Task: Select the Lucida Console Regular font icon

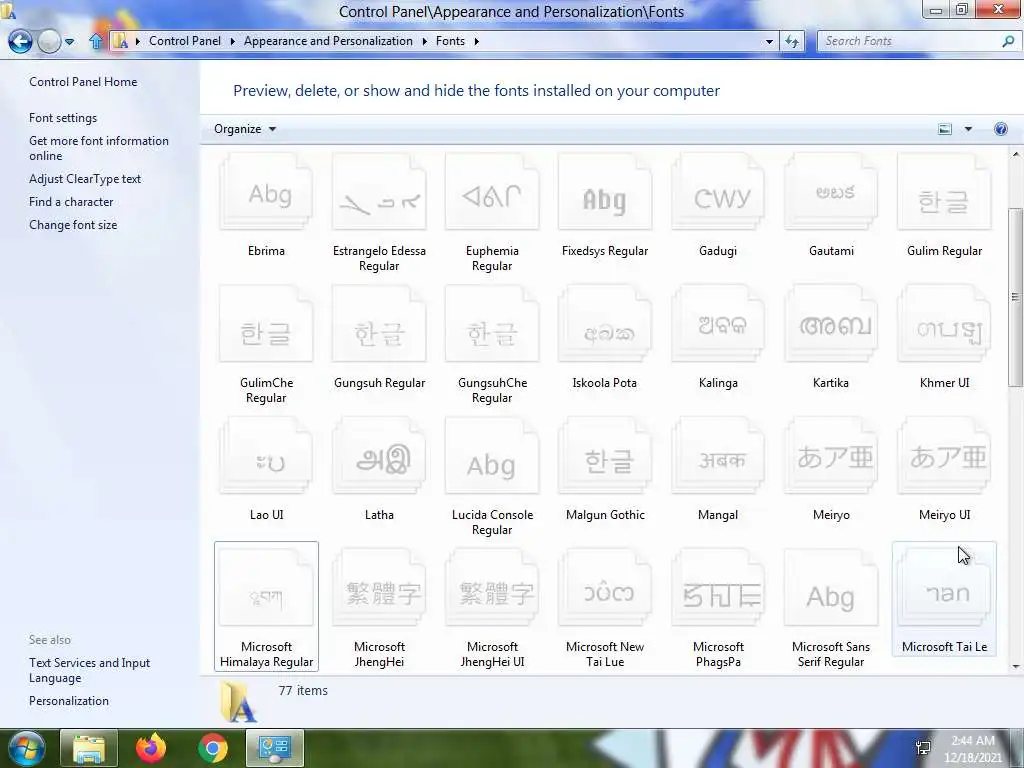Action: pyautogui.click(x=492, y=456)
